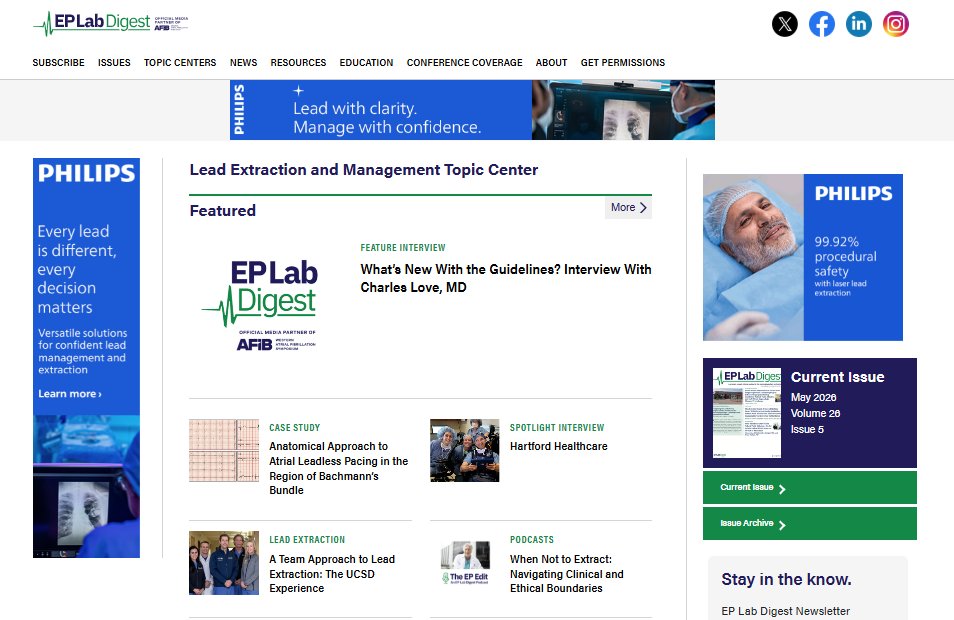Open the GET PERMISSIONS menu item

(x=622, y=63)
